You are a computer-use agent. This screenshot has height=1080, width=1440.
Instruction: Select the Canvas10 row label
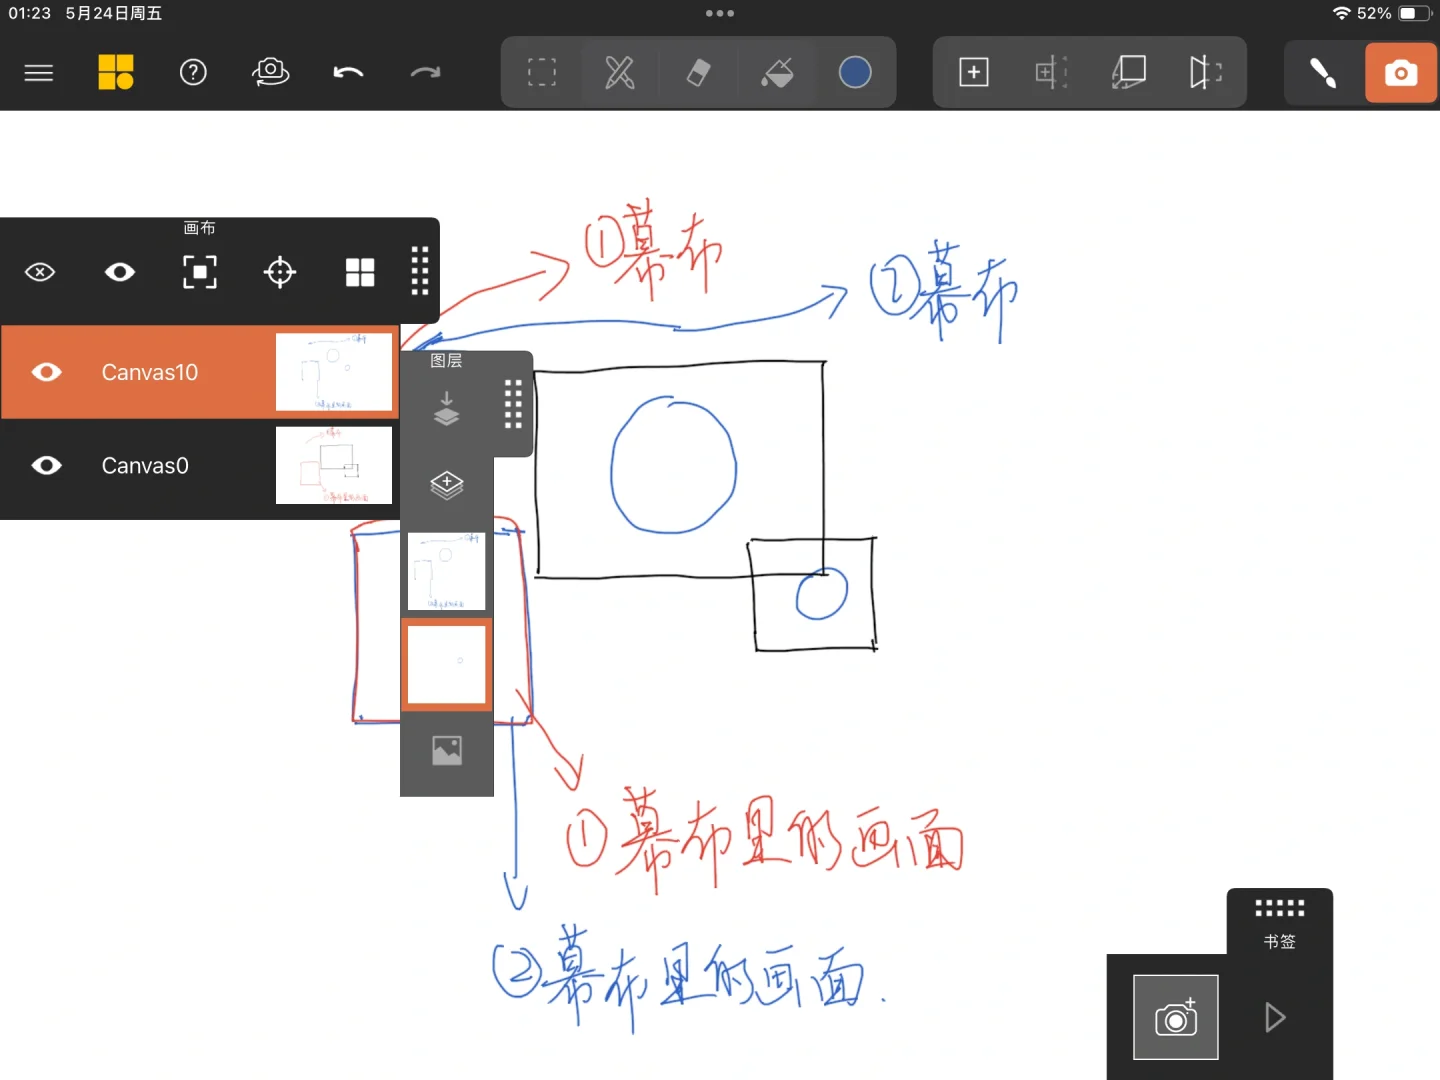[x=150, y=372]
